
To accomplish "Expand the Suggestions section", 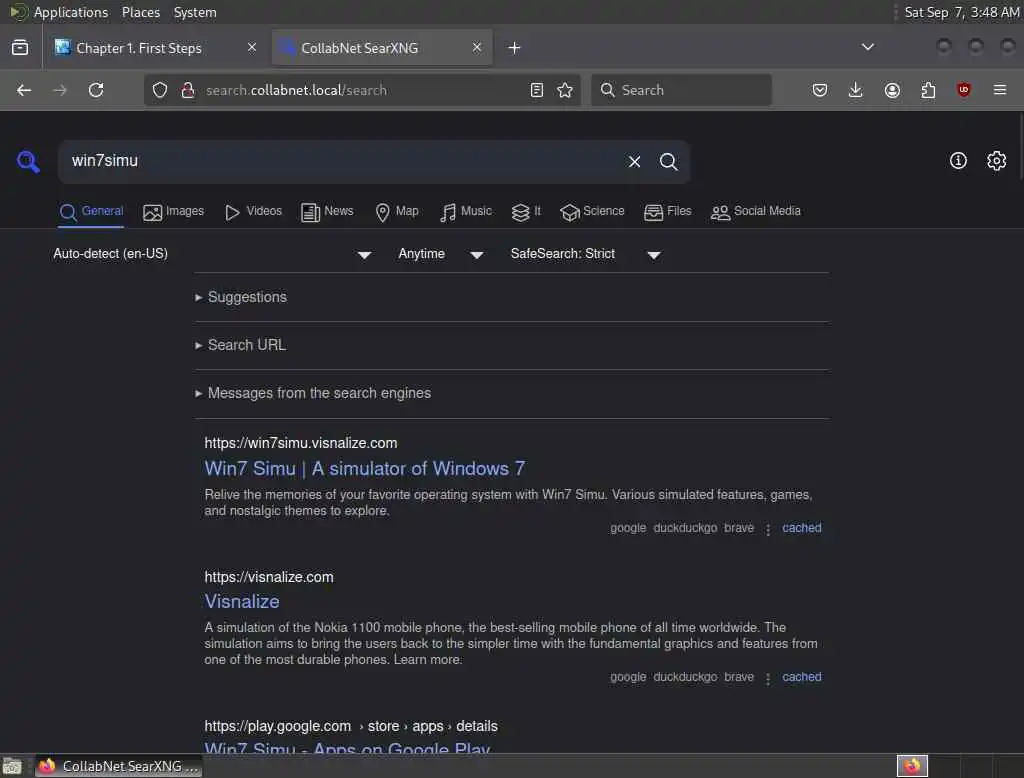I will pos(240,297).
